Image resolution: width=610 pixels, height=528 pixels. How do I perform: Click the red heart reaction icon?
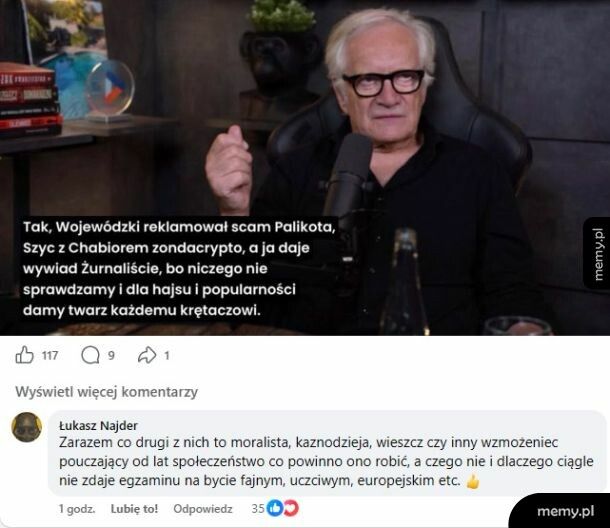(x=291, y=508)
